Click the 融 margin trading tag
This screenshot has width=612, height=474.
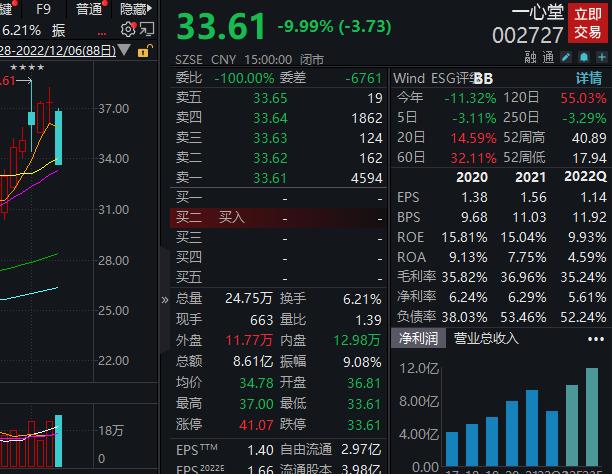pyautogui.click(x=530, y=58)
